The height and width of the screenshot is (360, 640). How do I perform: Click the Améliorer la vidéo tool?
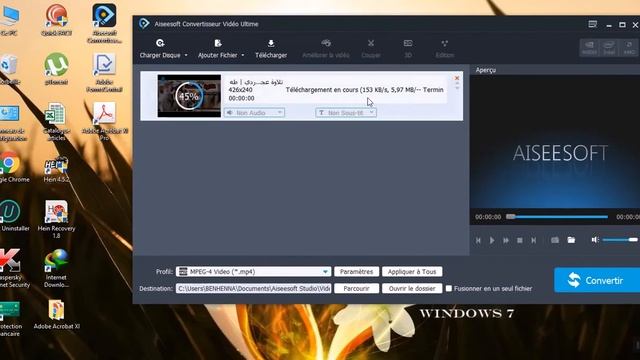(x=326, y=49)
